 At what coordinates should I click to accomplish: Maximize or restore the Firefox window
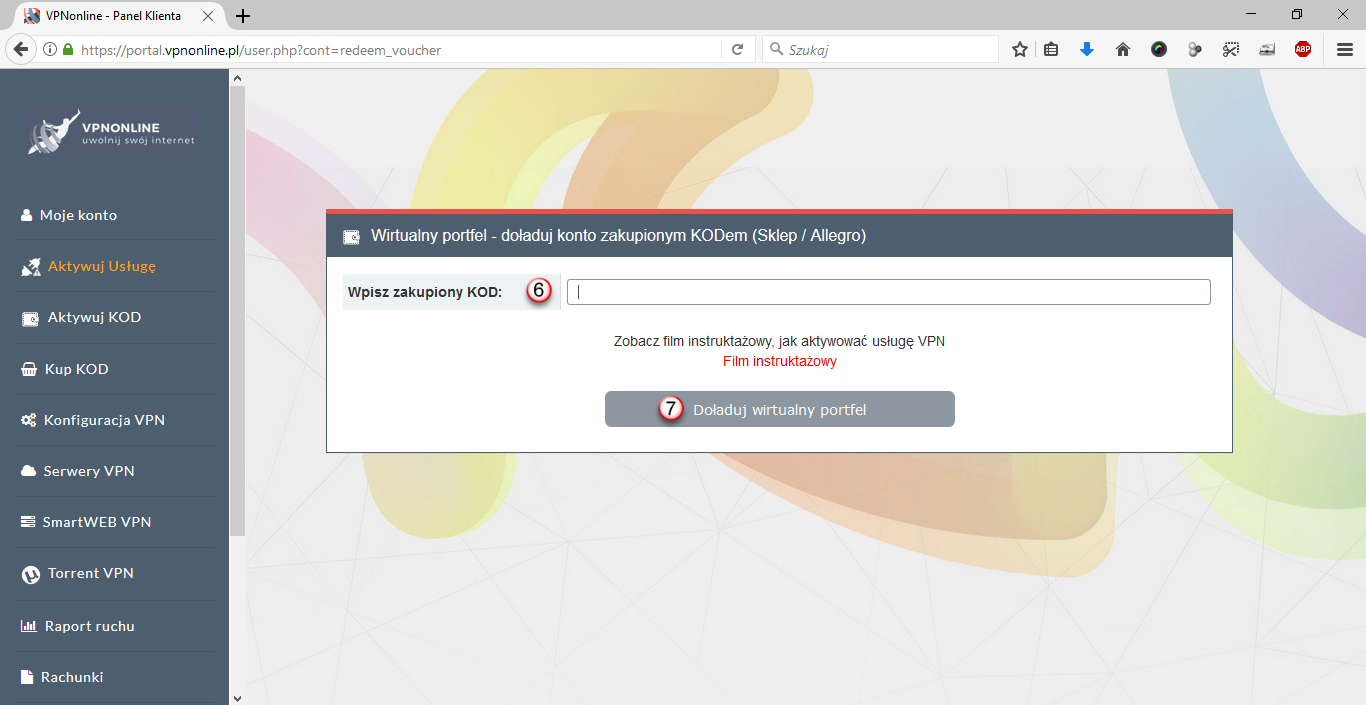pyautogui.click(x=1297, y=14)
